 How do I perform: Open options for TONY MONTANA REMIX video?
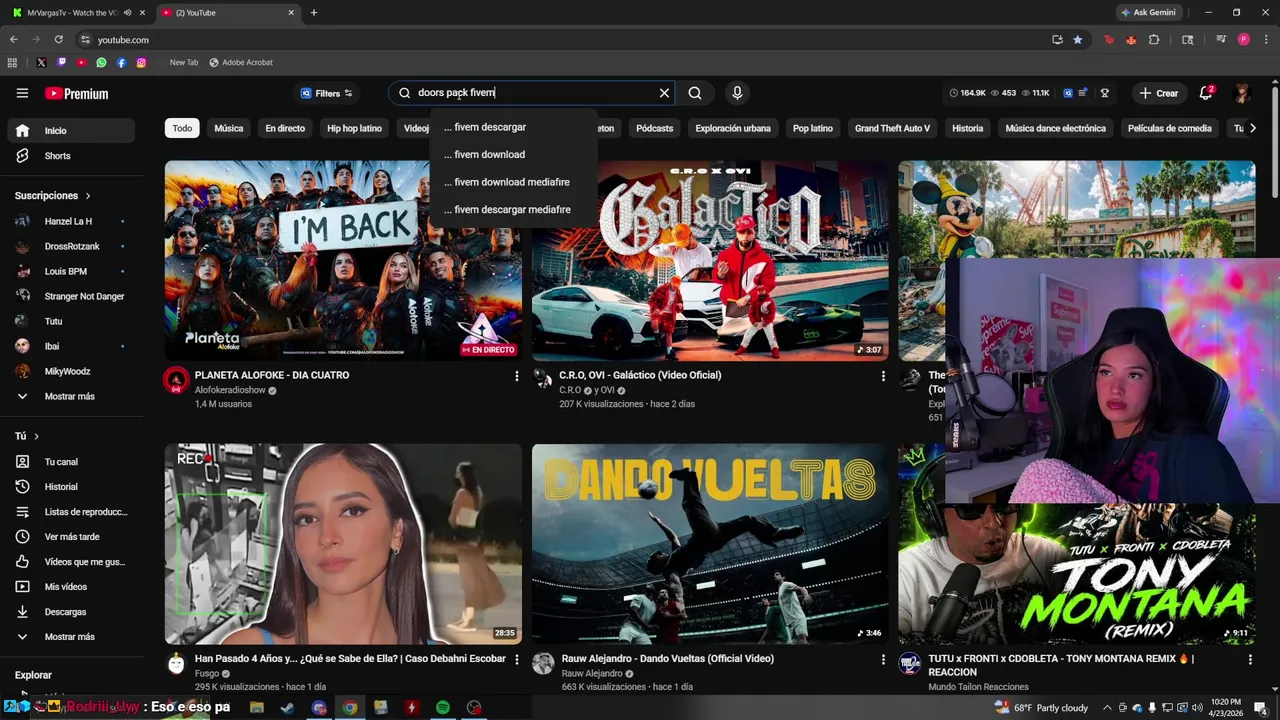[1250, 660]
